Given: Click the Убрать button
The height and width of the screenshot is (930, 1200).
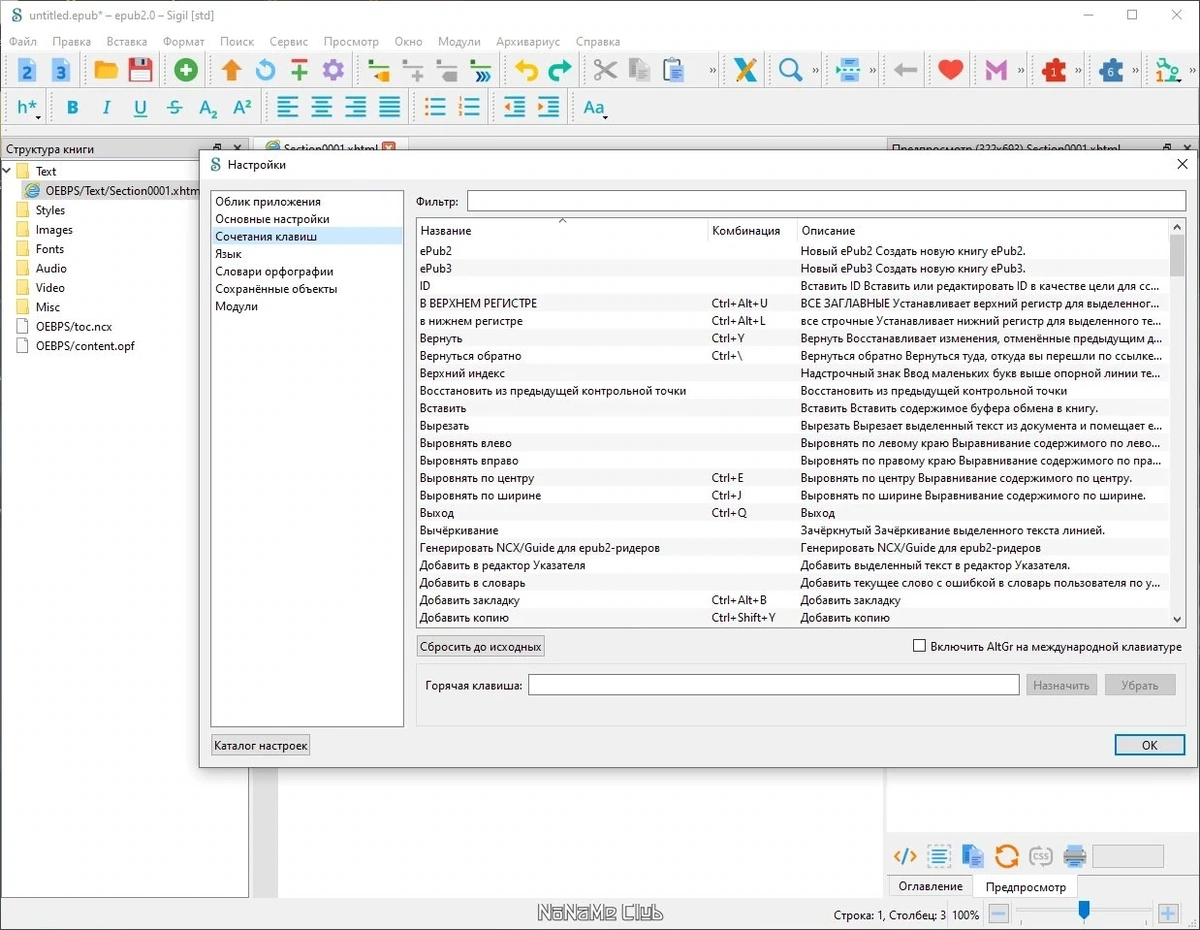Looking at the screenshot, I should (1140, 685).
